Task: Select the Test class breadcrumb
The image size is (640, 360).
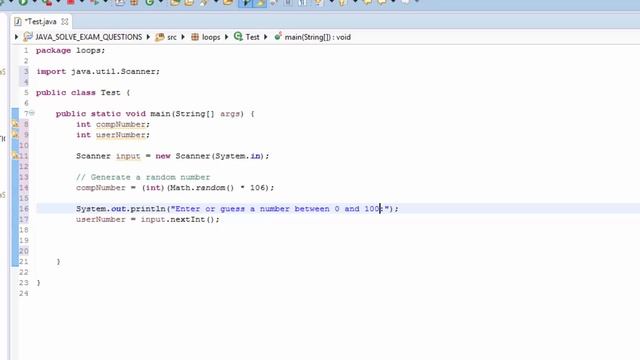Action: [x=247, y=37]
